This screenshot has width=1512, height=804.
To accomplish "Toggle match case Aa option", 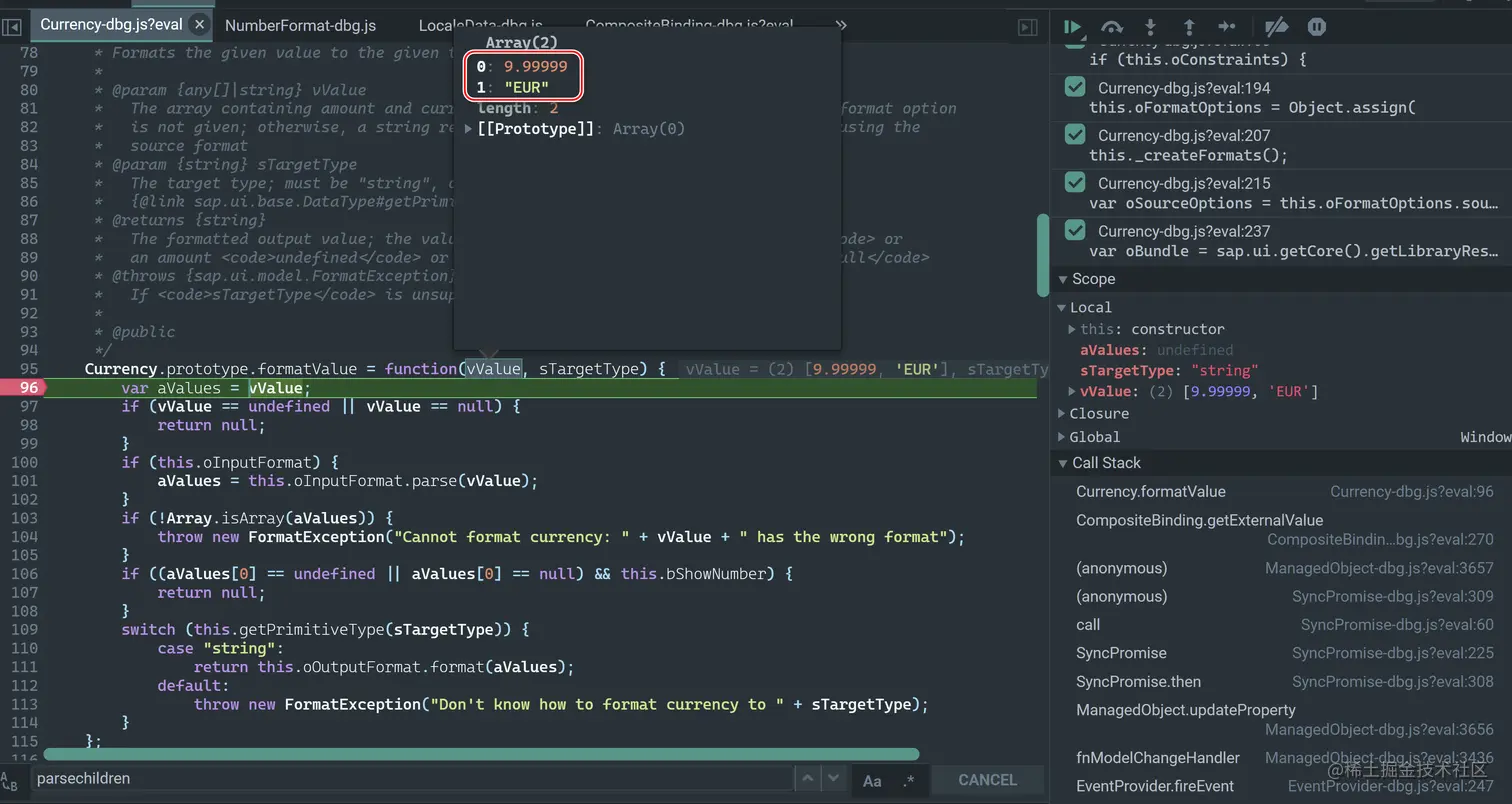I will (872, 781).
